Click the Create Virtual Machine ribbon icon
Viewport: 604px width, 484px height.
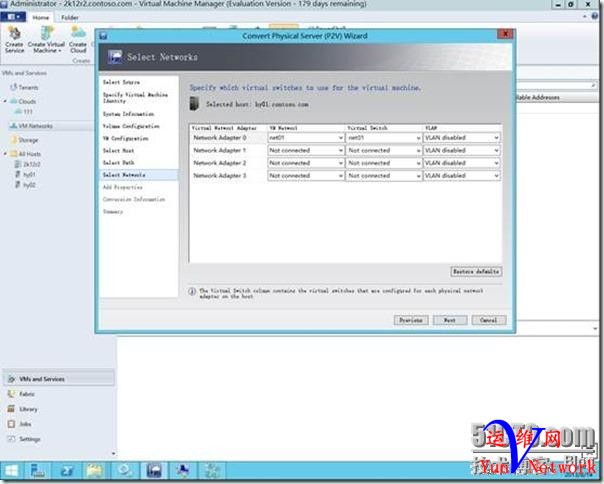pyautogui.click(x=46, y=39)
